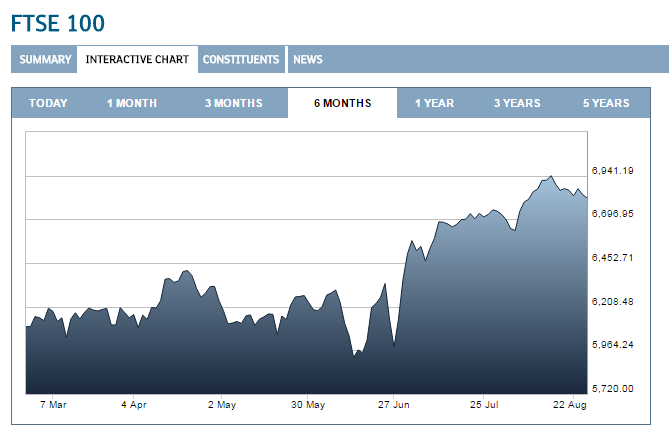The height and width of the screenshot is (440, 669).
Task: Click the 6,696.95 axis value
Action: [x=612, y=213]
